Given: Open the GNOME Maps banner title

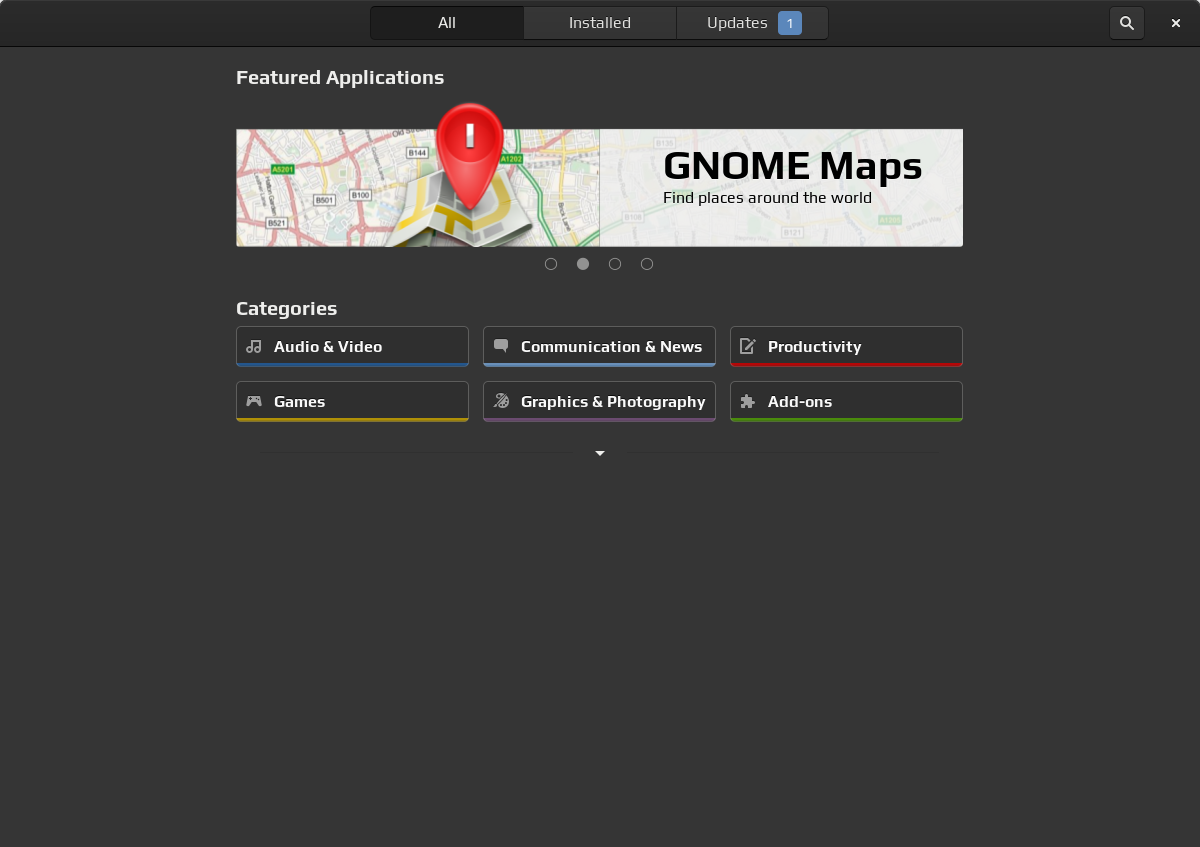Looking at the screenshot, I should pos(792,166).
